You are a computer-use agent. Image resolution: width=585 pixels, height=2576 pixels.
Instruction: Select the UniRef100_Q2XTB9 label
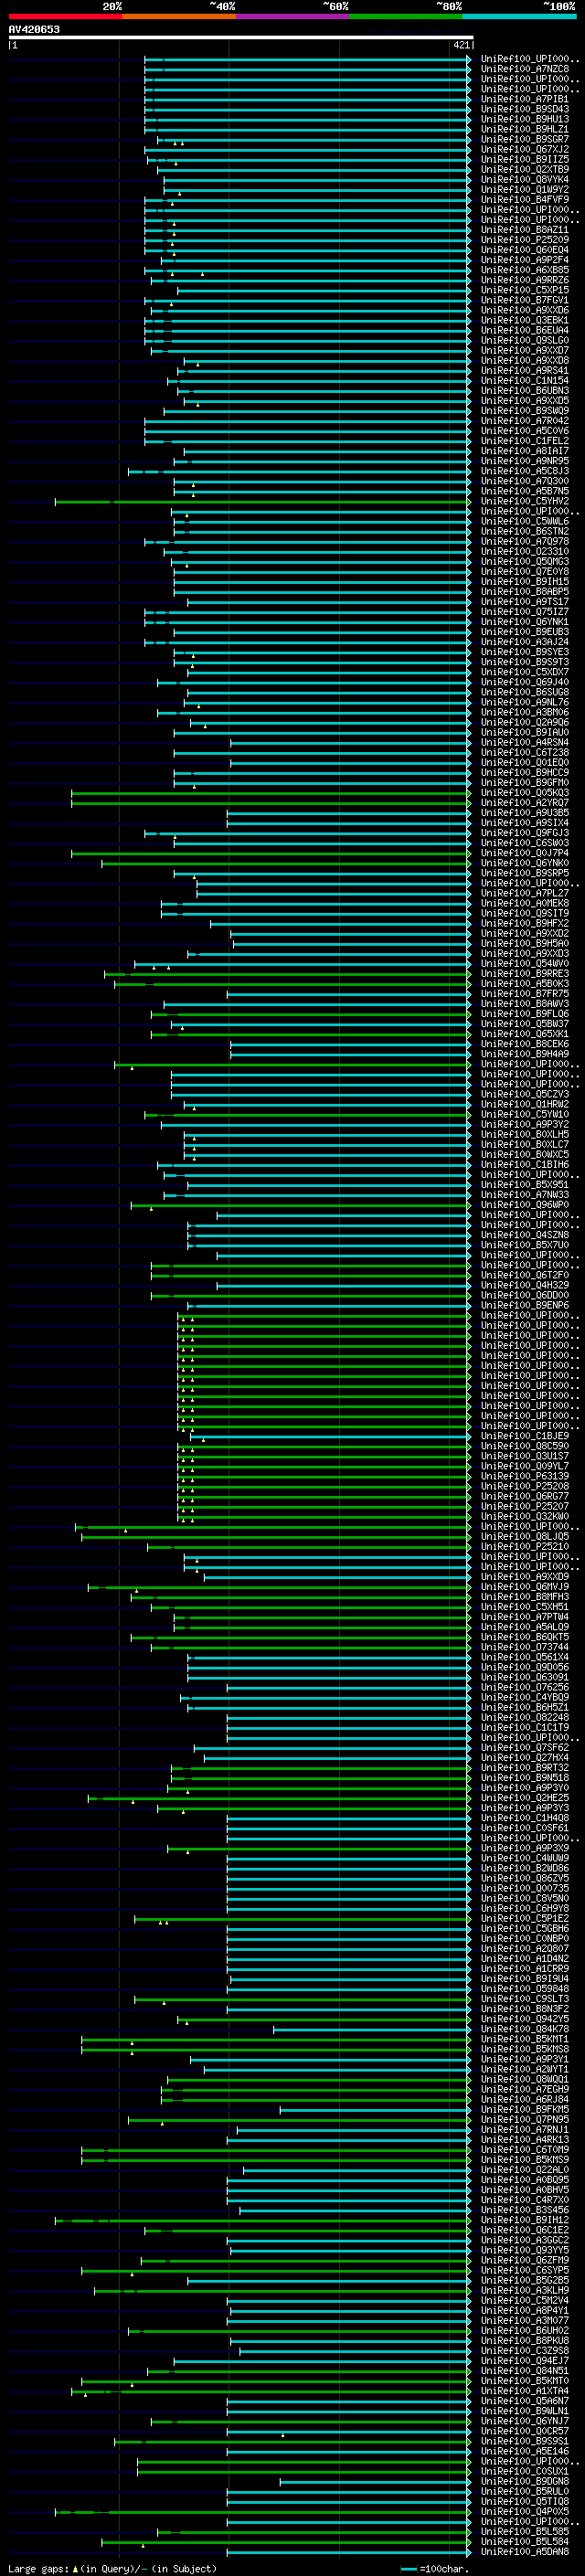[525, 169]
